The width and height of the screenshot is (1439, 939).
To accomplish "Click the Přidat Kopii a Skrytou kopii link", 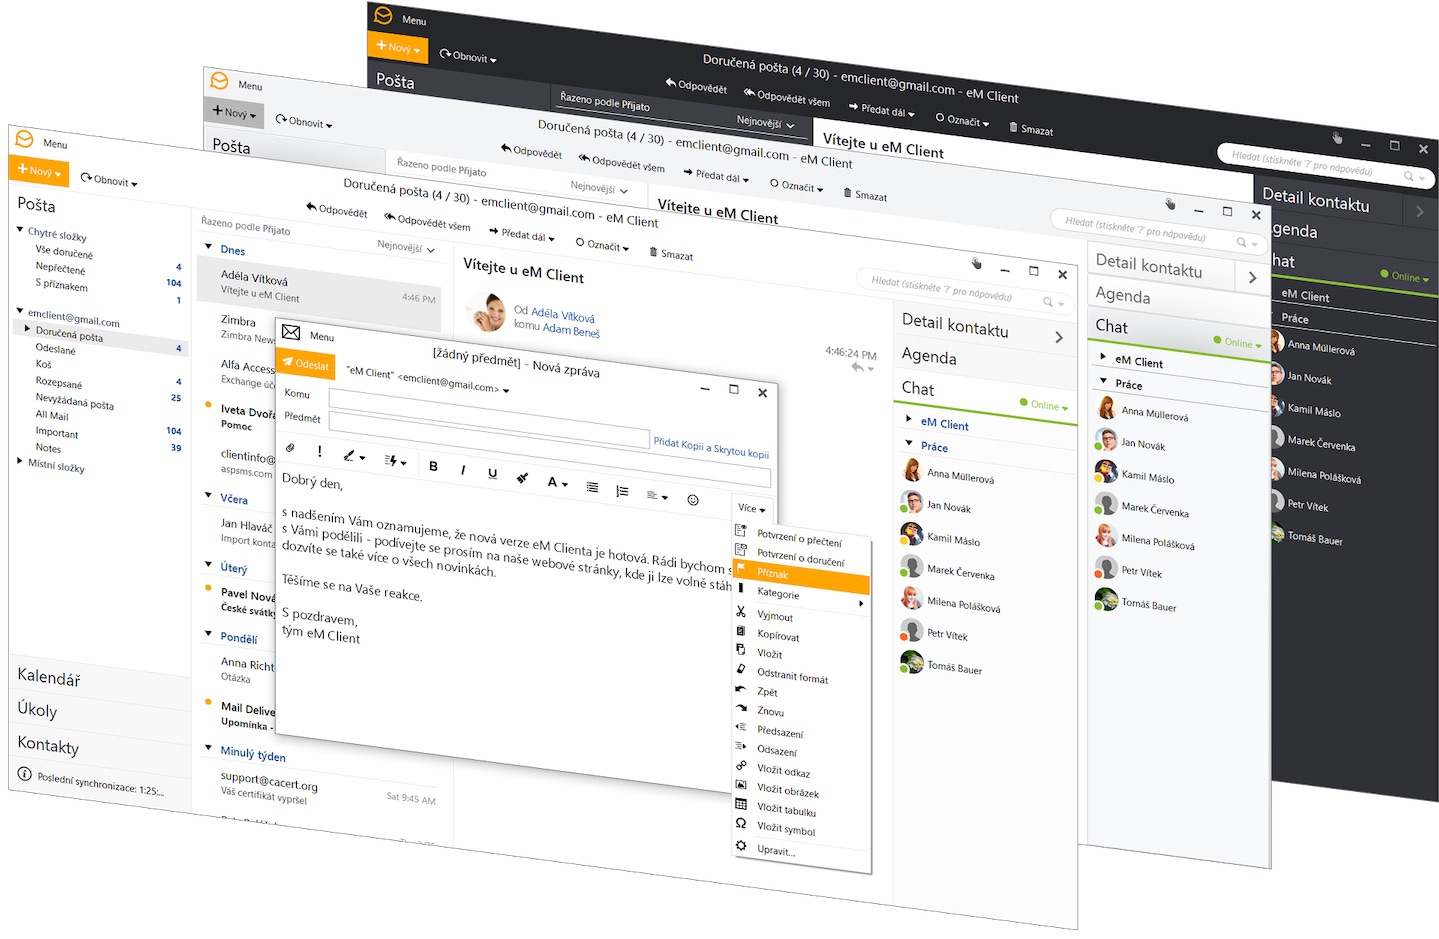I will pos(711,447).
